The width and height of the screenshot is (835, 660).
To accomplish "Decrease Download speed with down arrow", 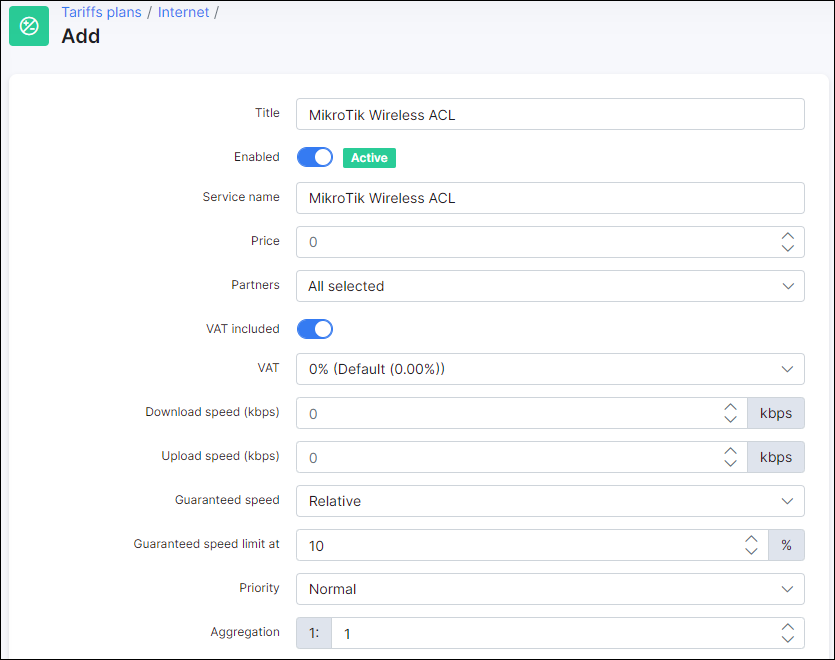I will coord(730,419).
